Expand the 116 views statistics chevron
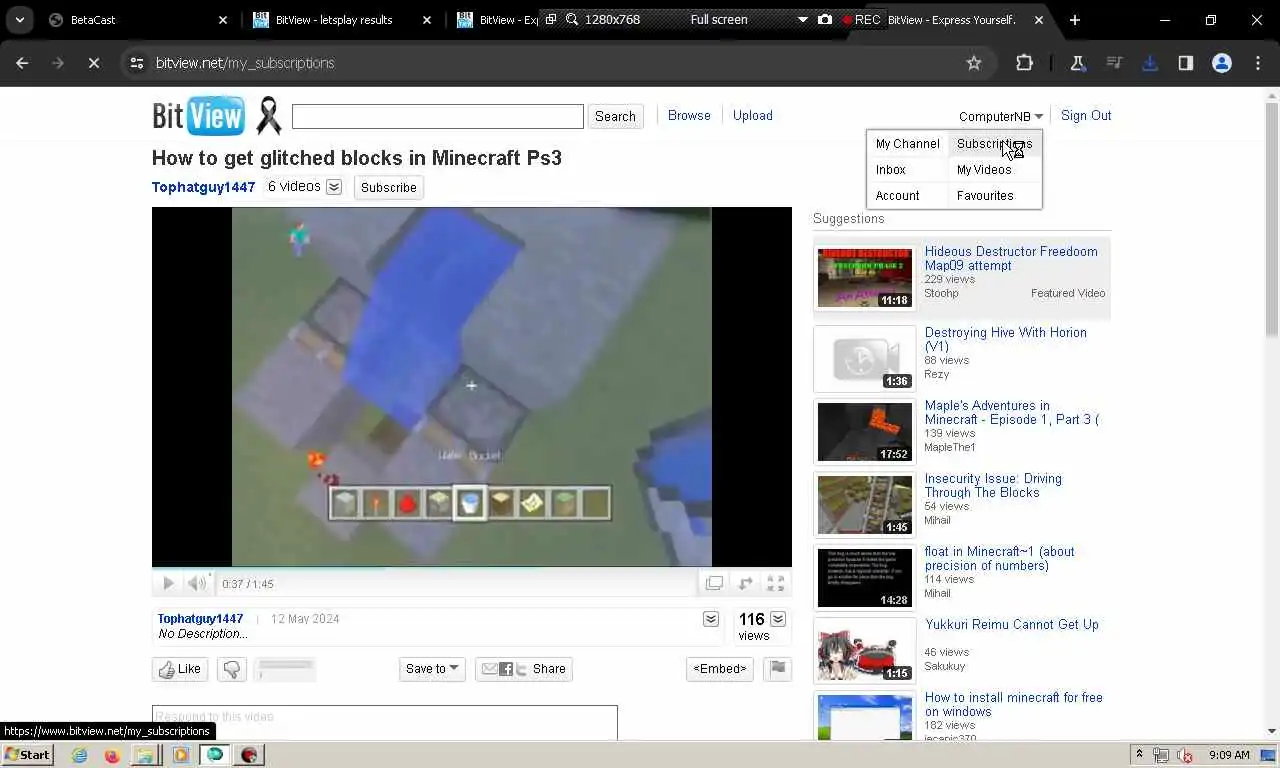 (777, 619)
